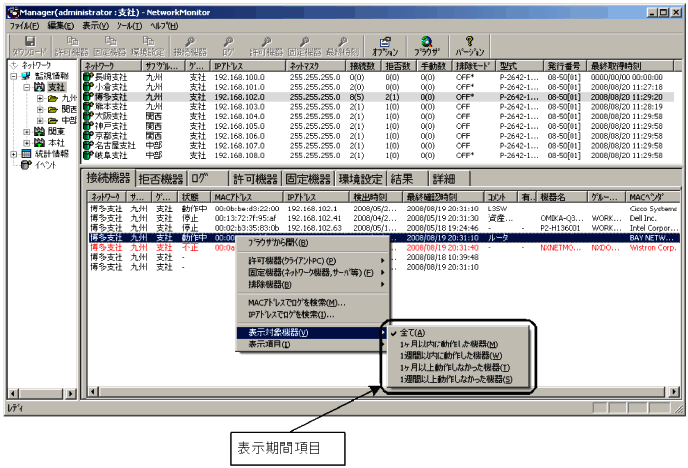Switch to the 拒否機器 tab
Screen dimensions: 688x468
pyautogui.click(x=159, y=178)
